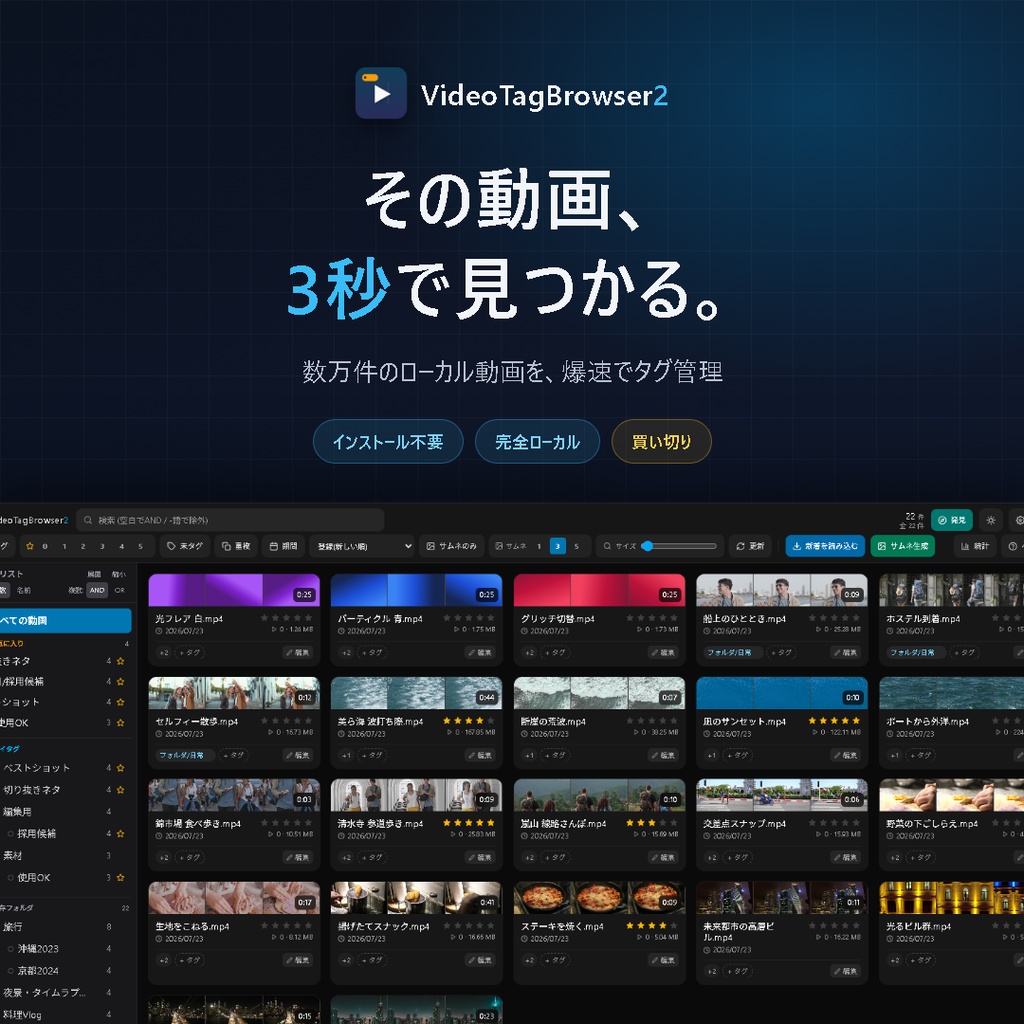
Task: Click the green サムネ生成 button
Action: (903, 546)
